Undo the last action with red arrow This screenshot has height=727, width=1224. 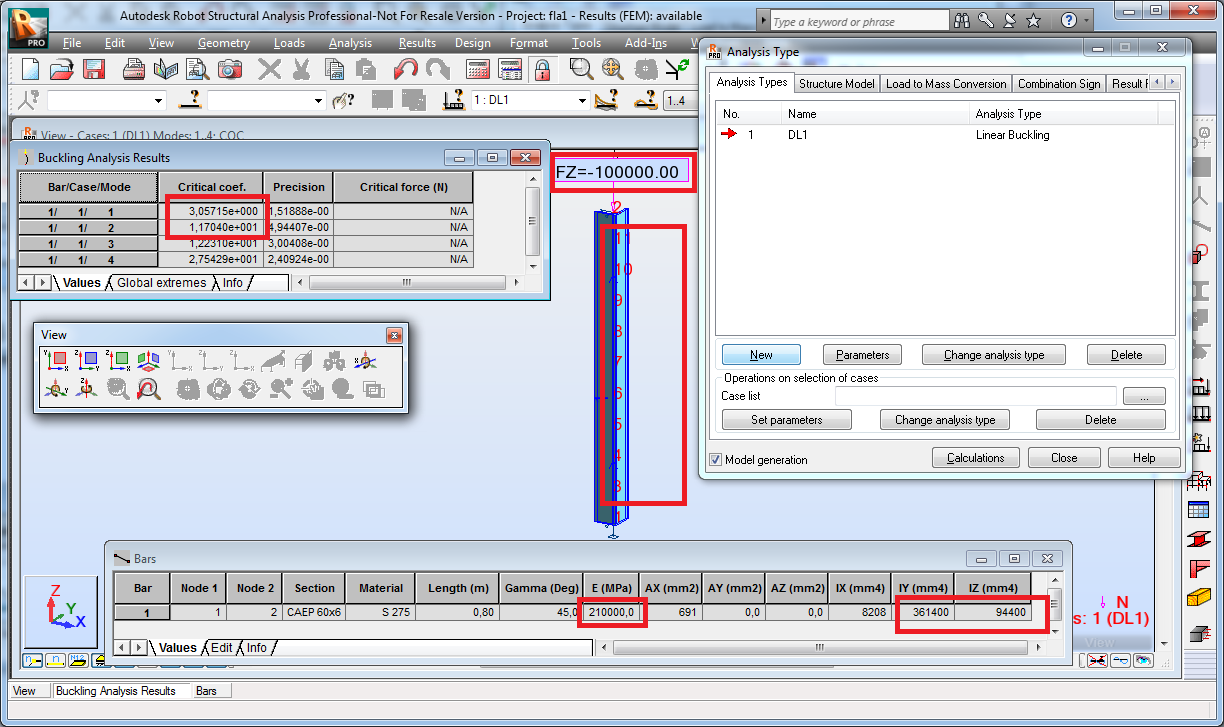(406, 69)
